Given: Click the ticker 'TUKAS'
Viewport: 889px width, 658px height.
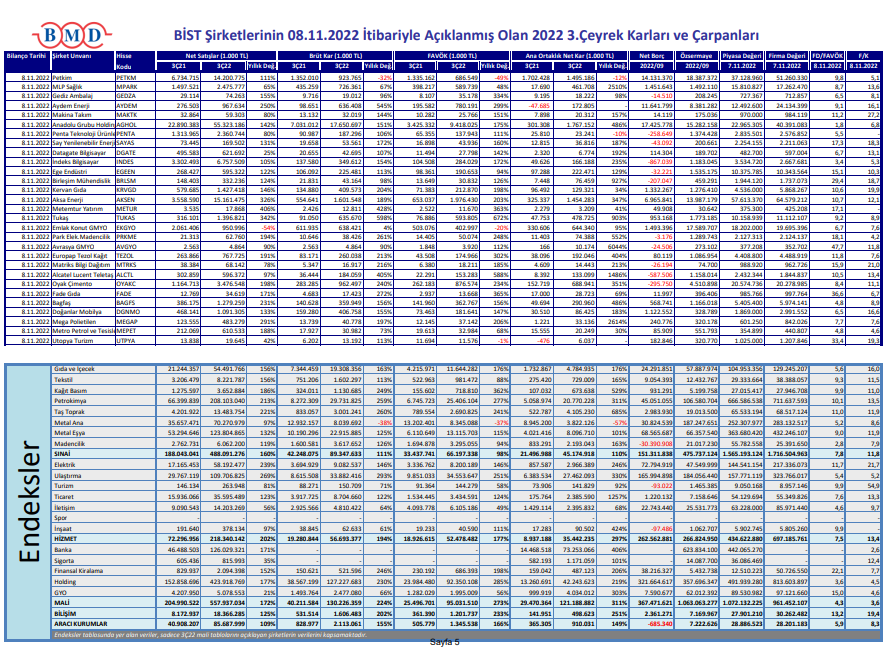Looking at the screenshot, I should point(125,218).
